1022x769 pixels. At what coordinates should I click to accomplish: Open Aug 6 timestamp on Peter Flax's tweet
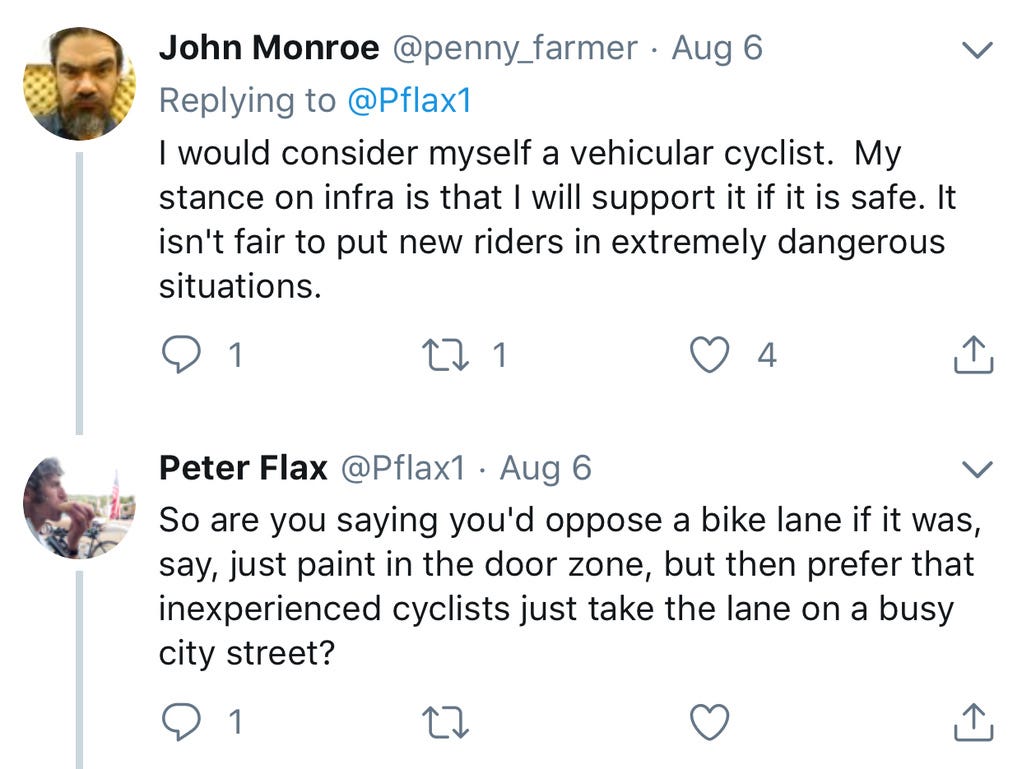click(546, 469)
